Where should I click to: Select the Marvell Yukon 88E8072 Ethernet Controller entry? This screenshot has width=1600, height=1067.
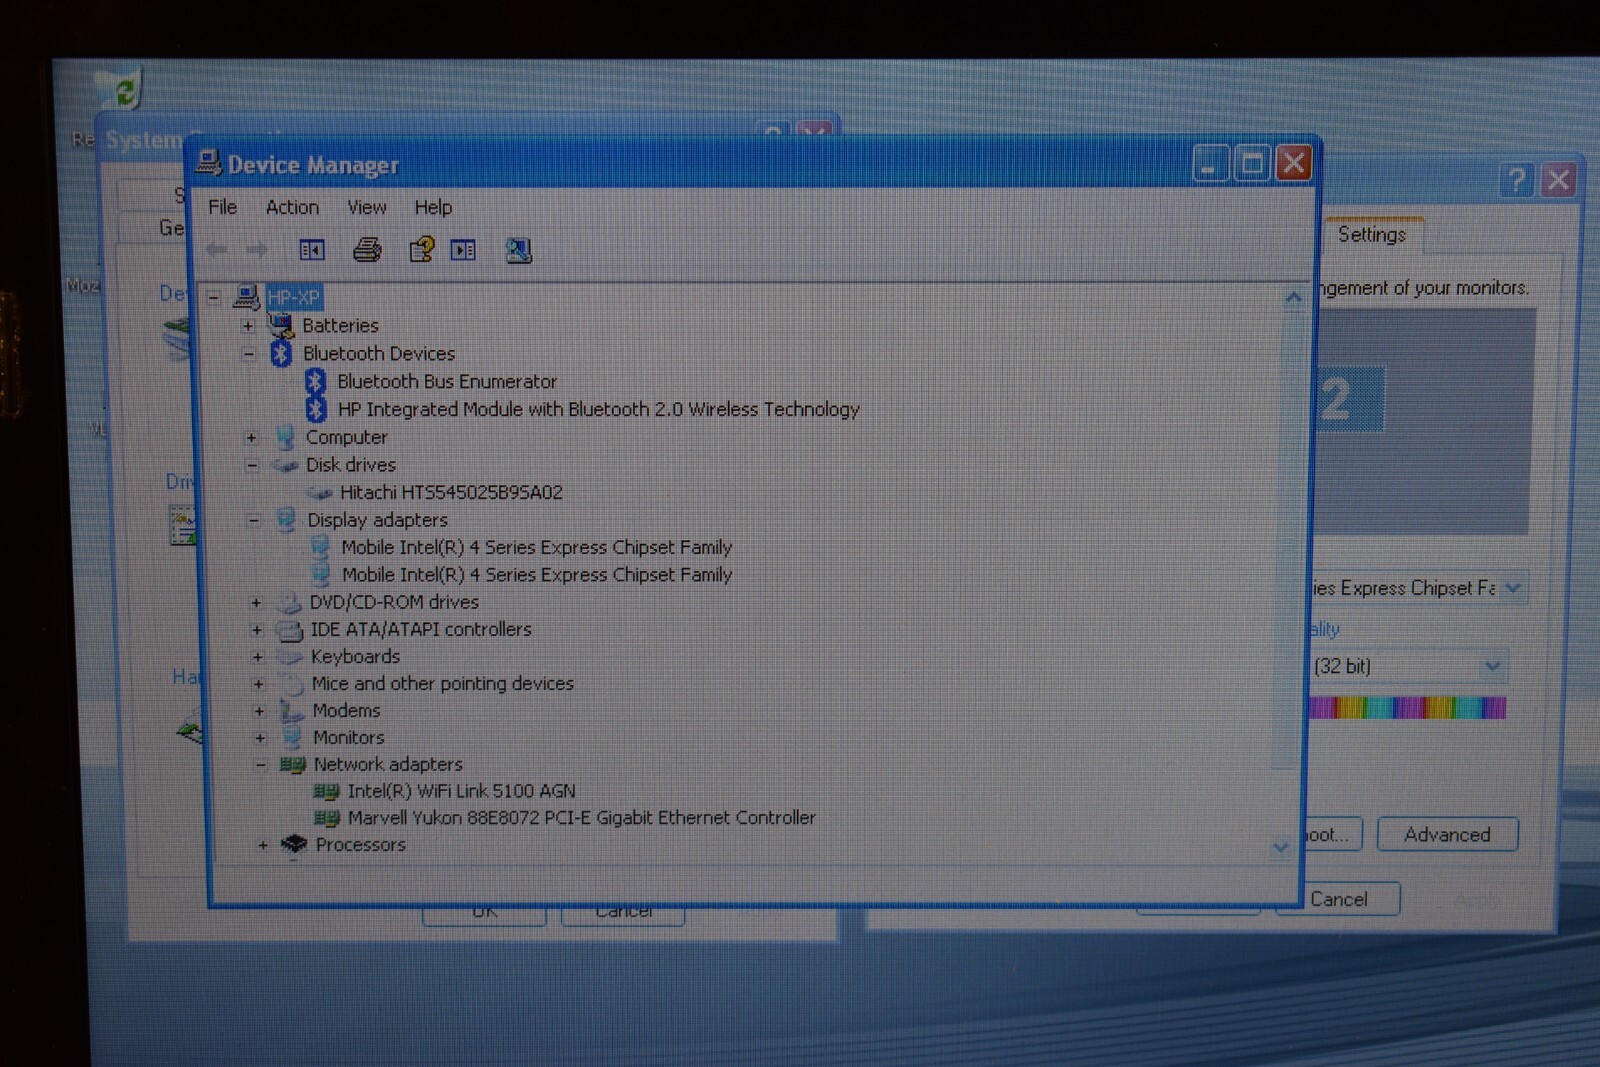tap(581, 818)
